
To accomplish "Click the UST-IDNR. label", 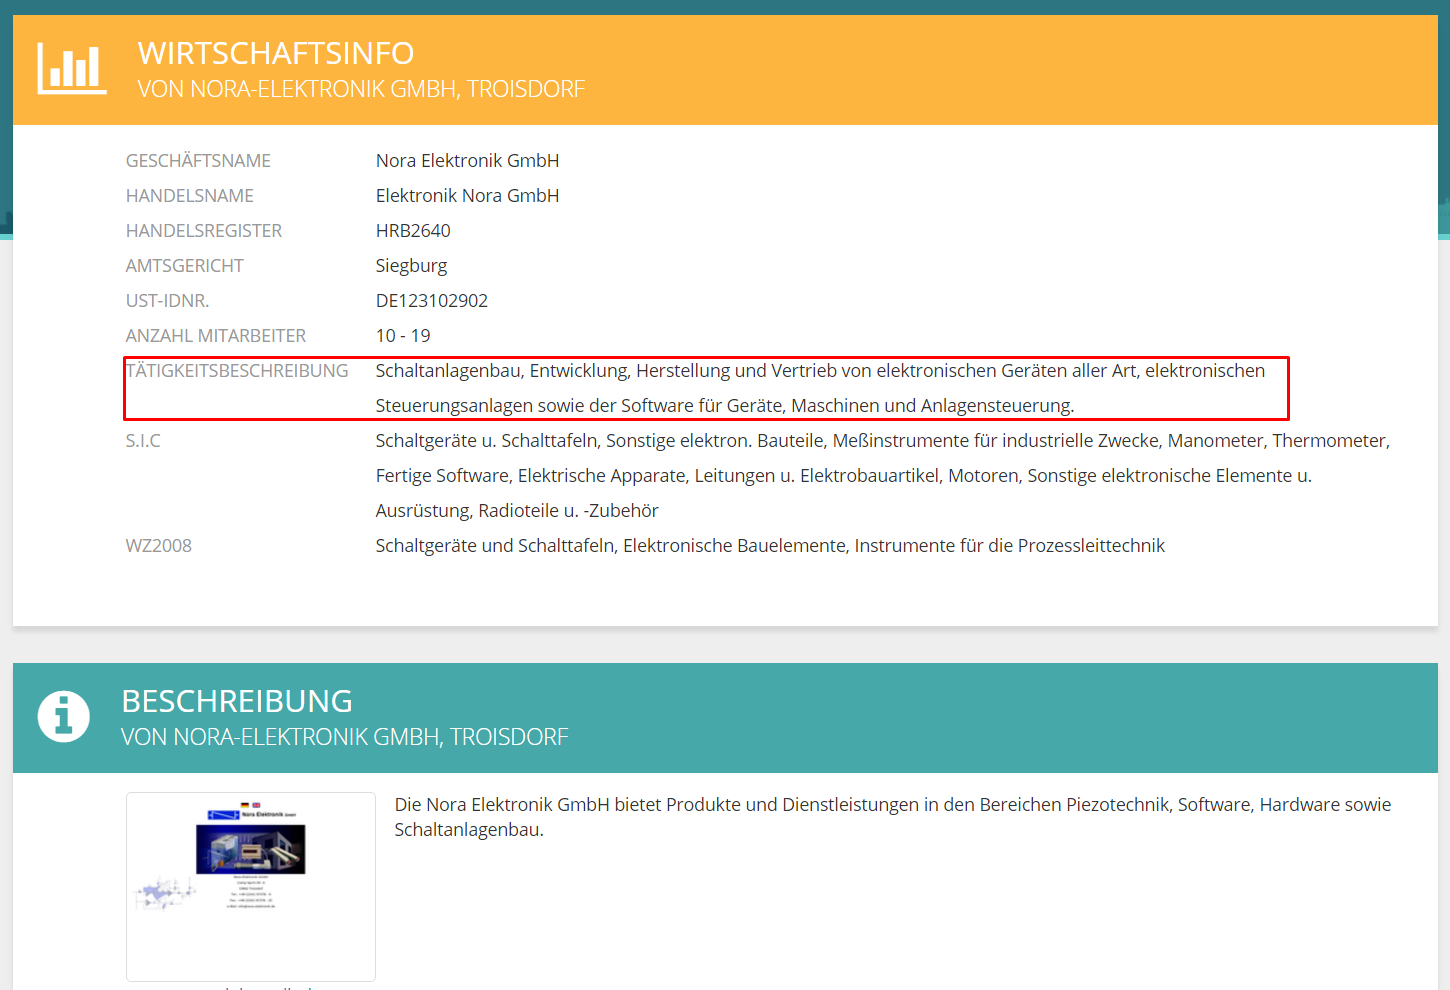I will click(x=167, y=301).
